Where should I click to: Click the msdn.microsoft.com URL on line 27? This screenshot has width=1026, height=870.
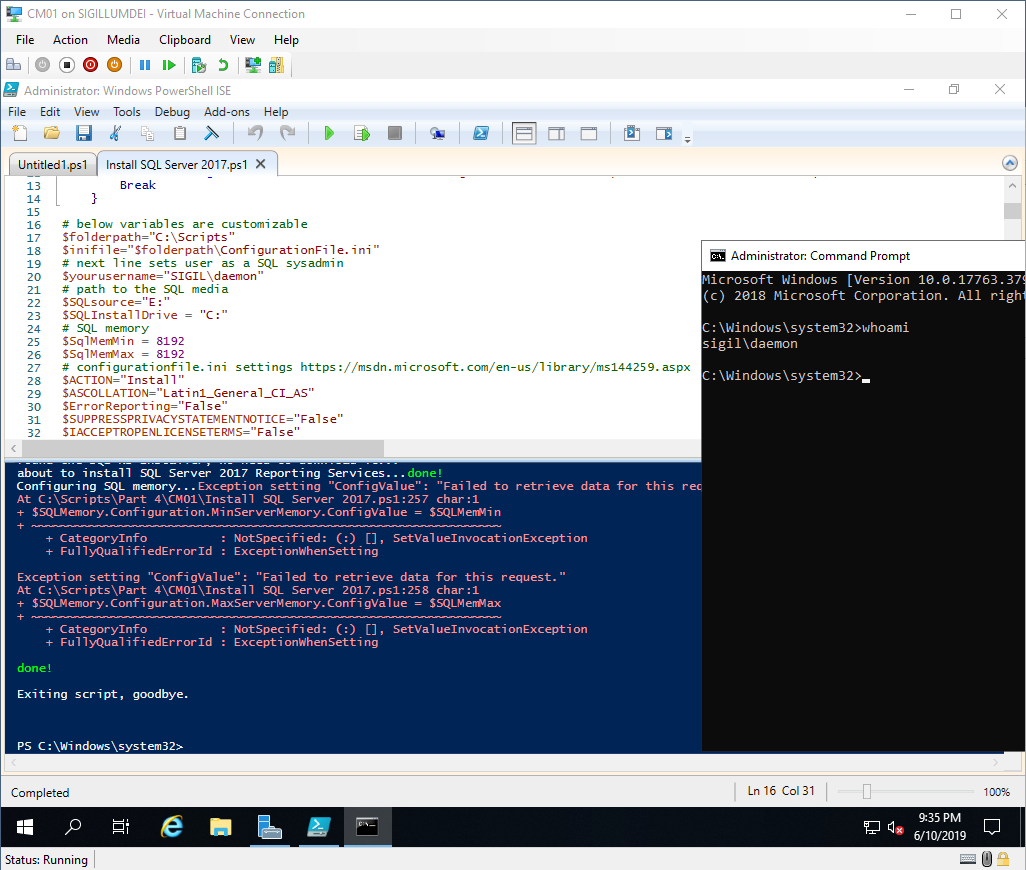click(x=495, y=367)
